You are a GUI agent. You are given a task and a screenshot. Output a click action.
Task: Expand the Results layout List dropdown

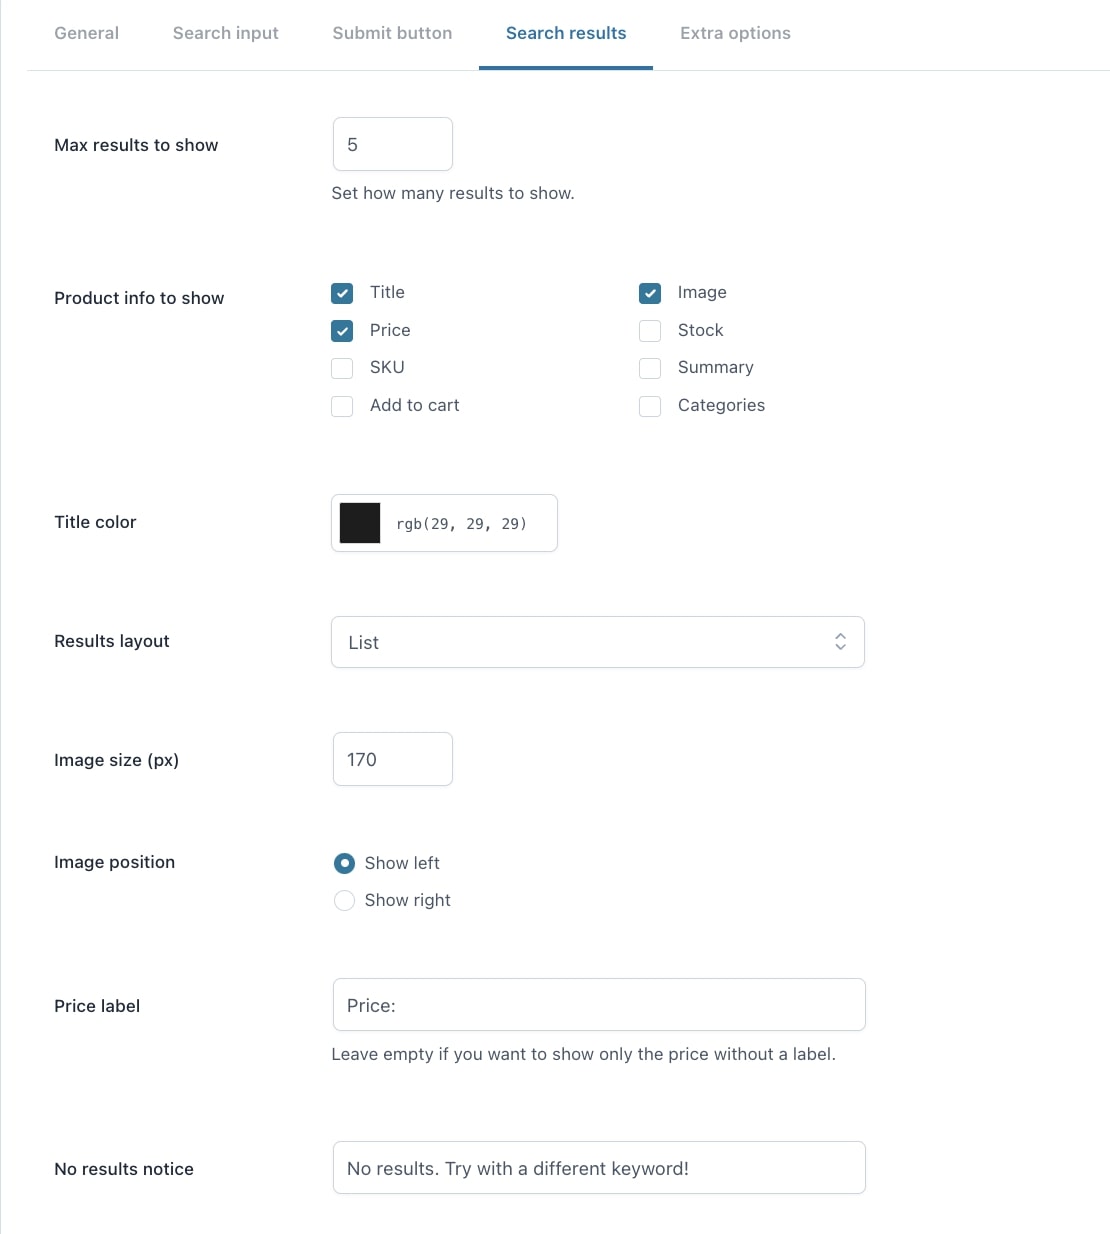(x=598, y=642)
